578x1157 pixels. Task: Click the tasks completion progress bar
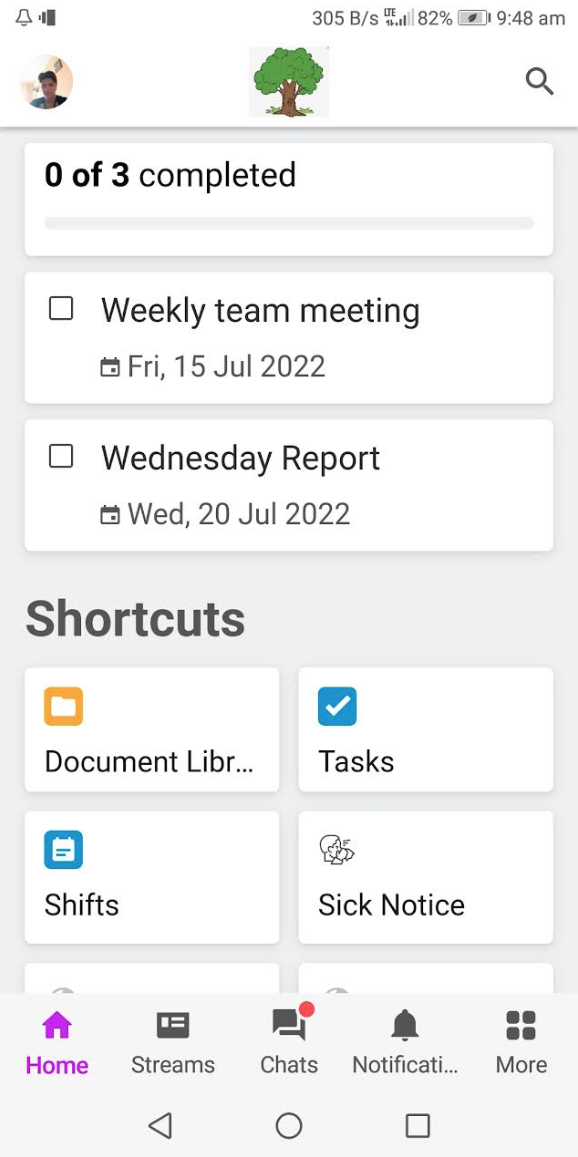coord(289,223)
